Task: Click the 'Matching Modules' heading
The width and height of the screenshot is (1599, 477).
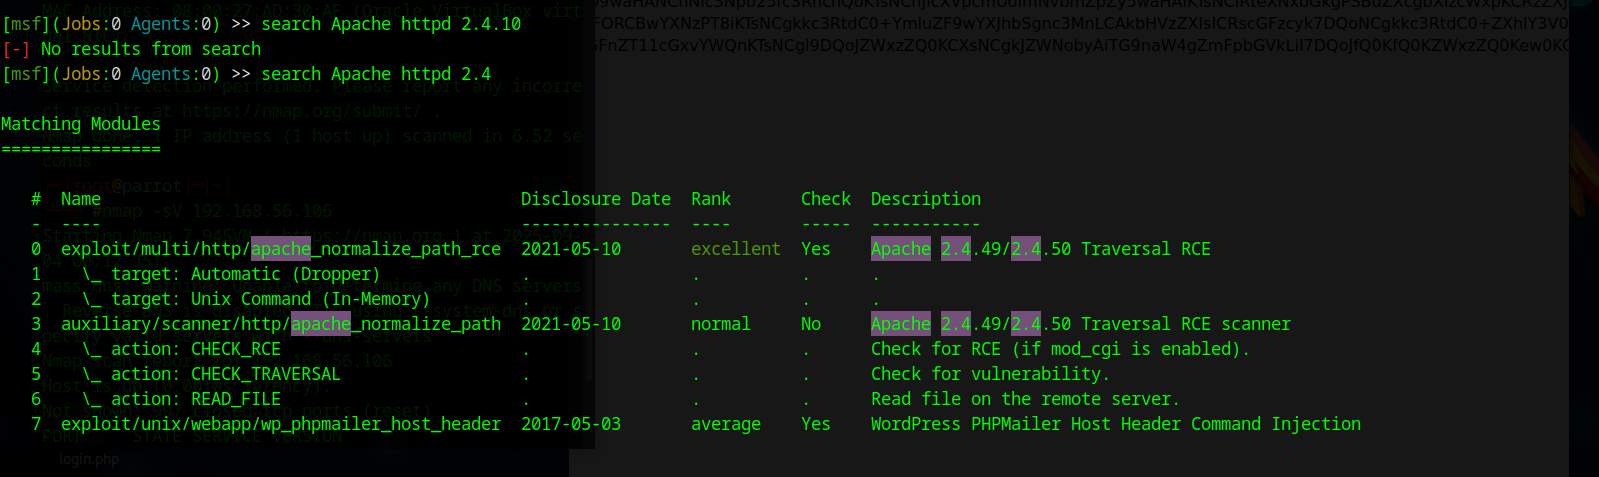Action: pyautogui.click(x=81, y=124)
